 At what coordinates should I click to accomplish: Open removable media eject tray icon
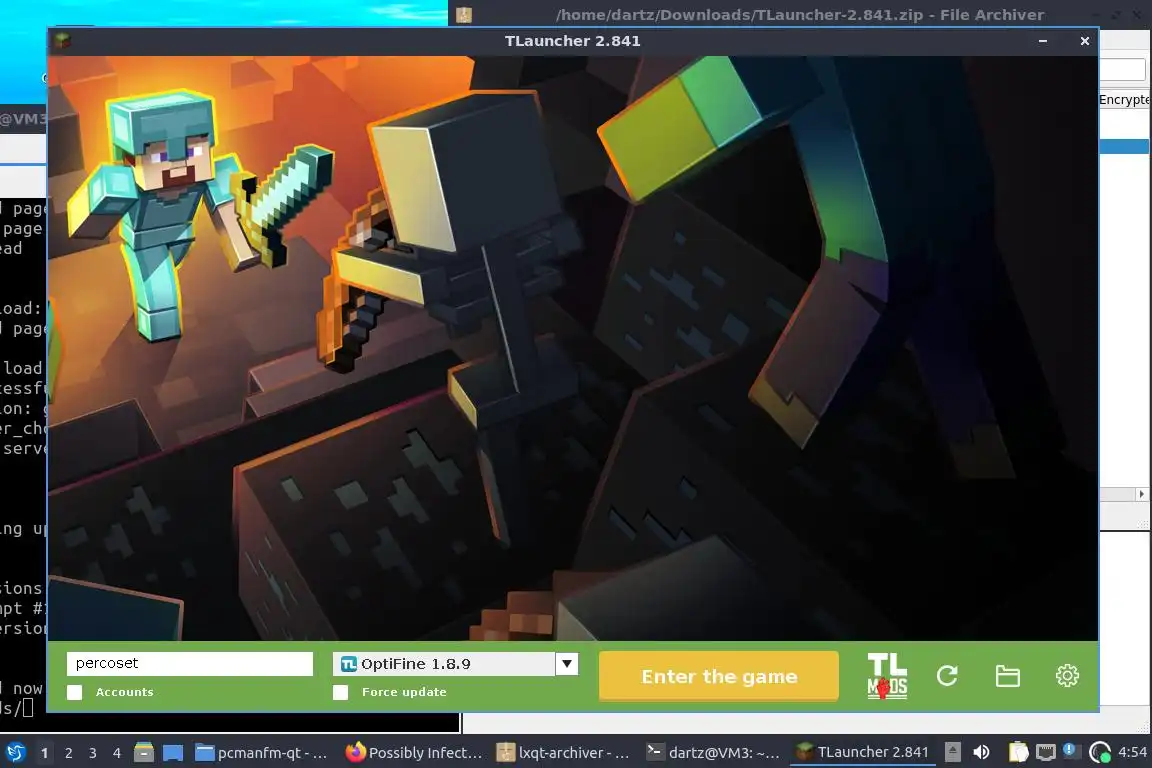click(x=952, y=752)
